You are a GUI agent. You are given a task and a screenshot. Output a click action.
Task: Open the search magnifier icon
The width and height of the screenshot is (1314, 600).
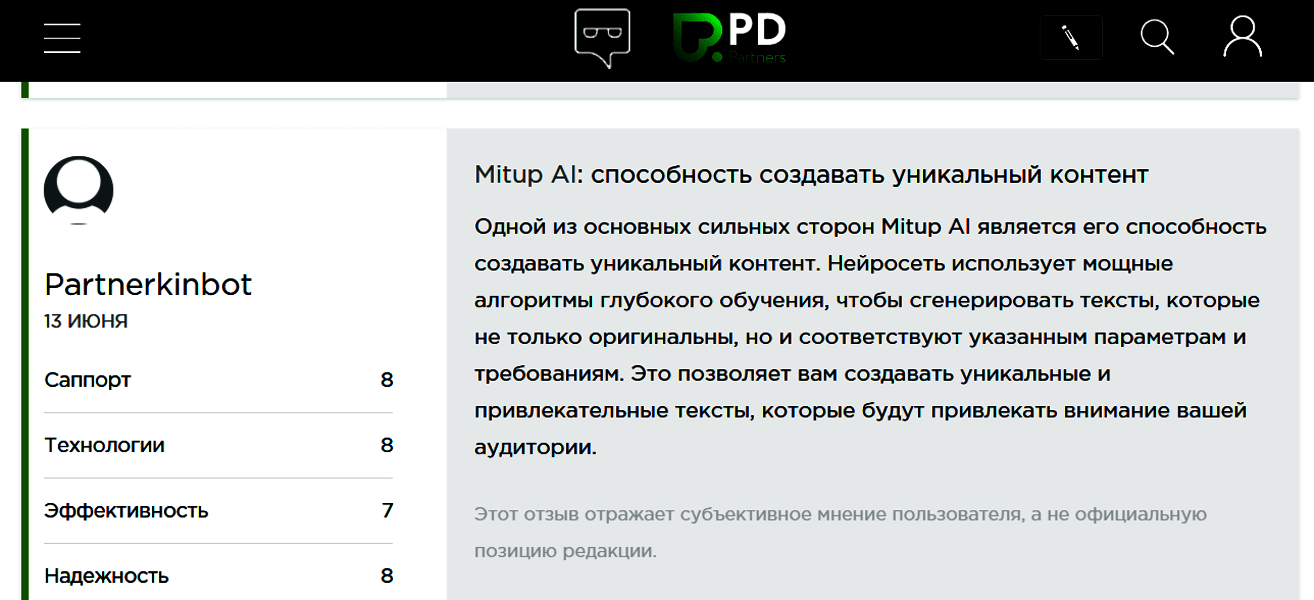point(1157,37)
